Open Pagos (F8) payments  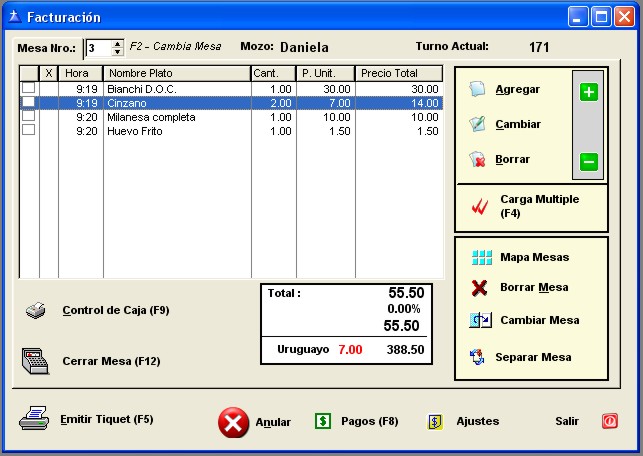point(357,421)
